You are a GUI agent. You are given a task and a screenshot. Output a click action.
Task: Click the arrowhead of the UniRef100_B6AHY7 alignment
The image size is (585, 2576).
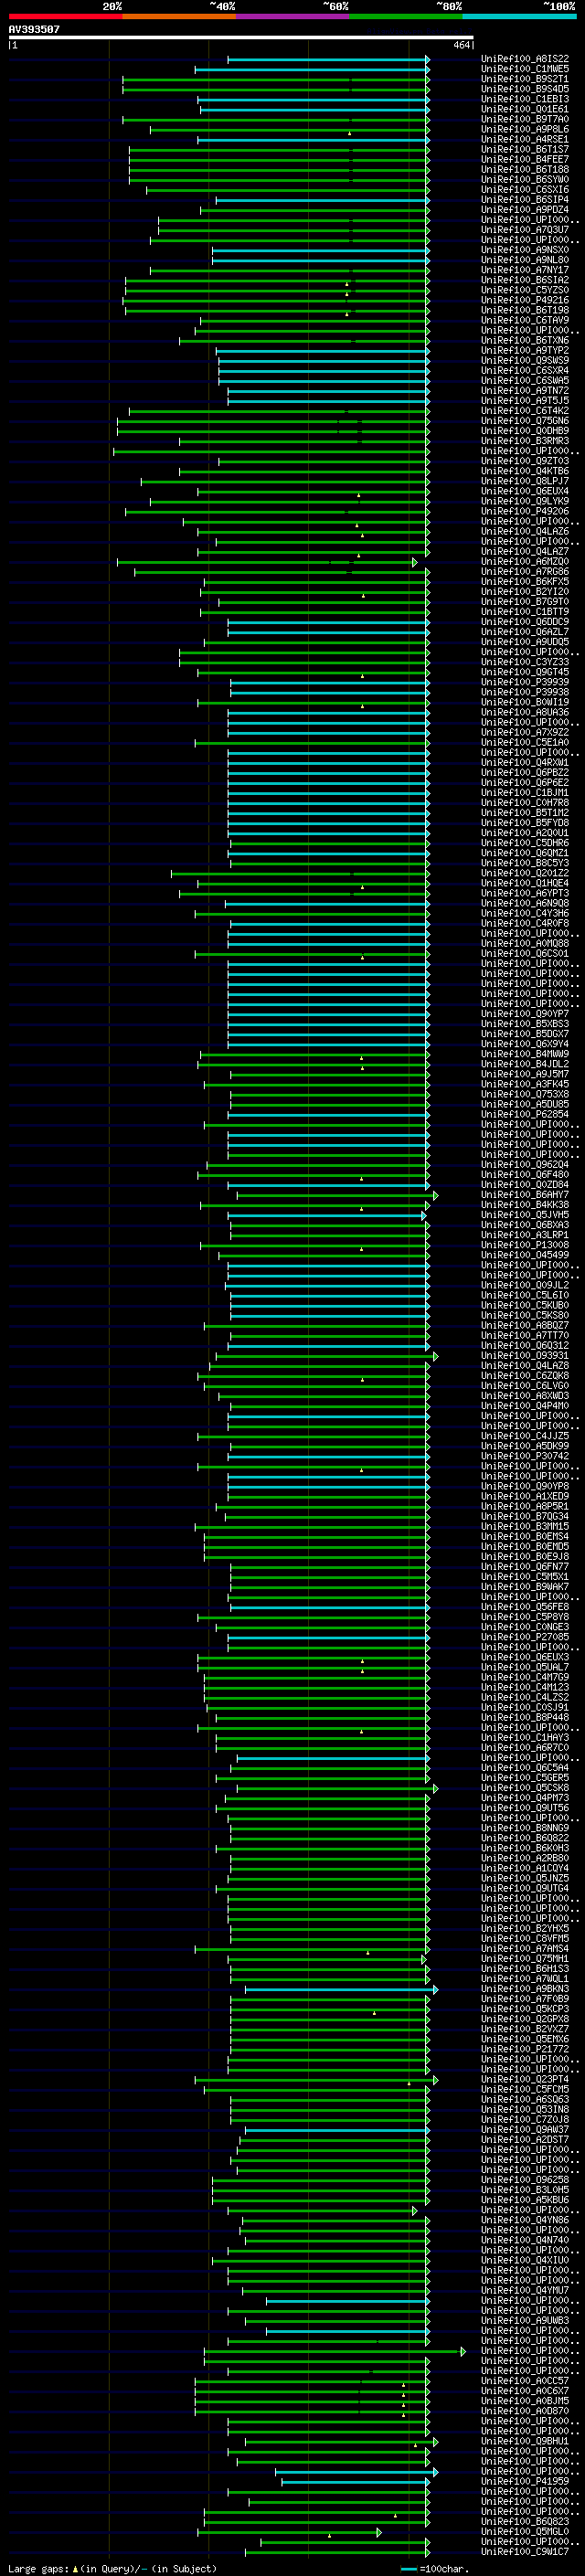[436, 1195]
